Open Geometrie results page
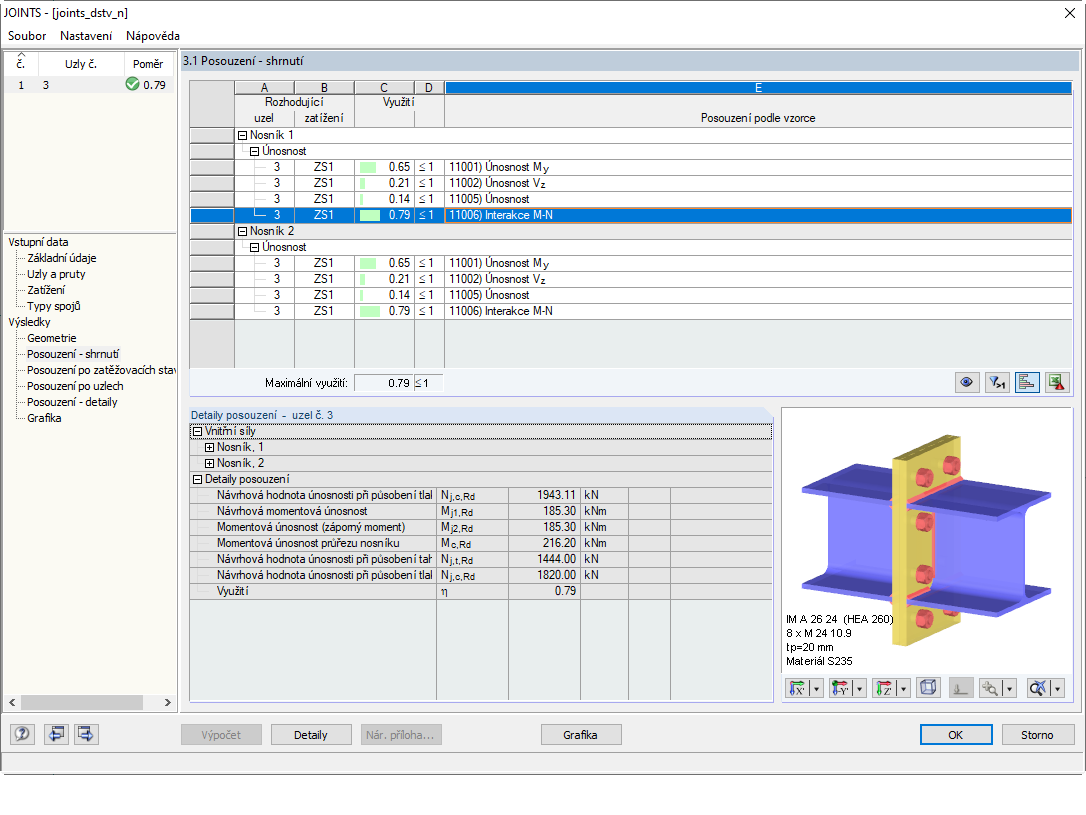Viewport: 1086px width, 815px height. 51,338
